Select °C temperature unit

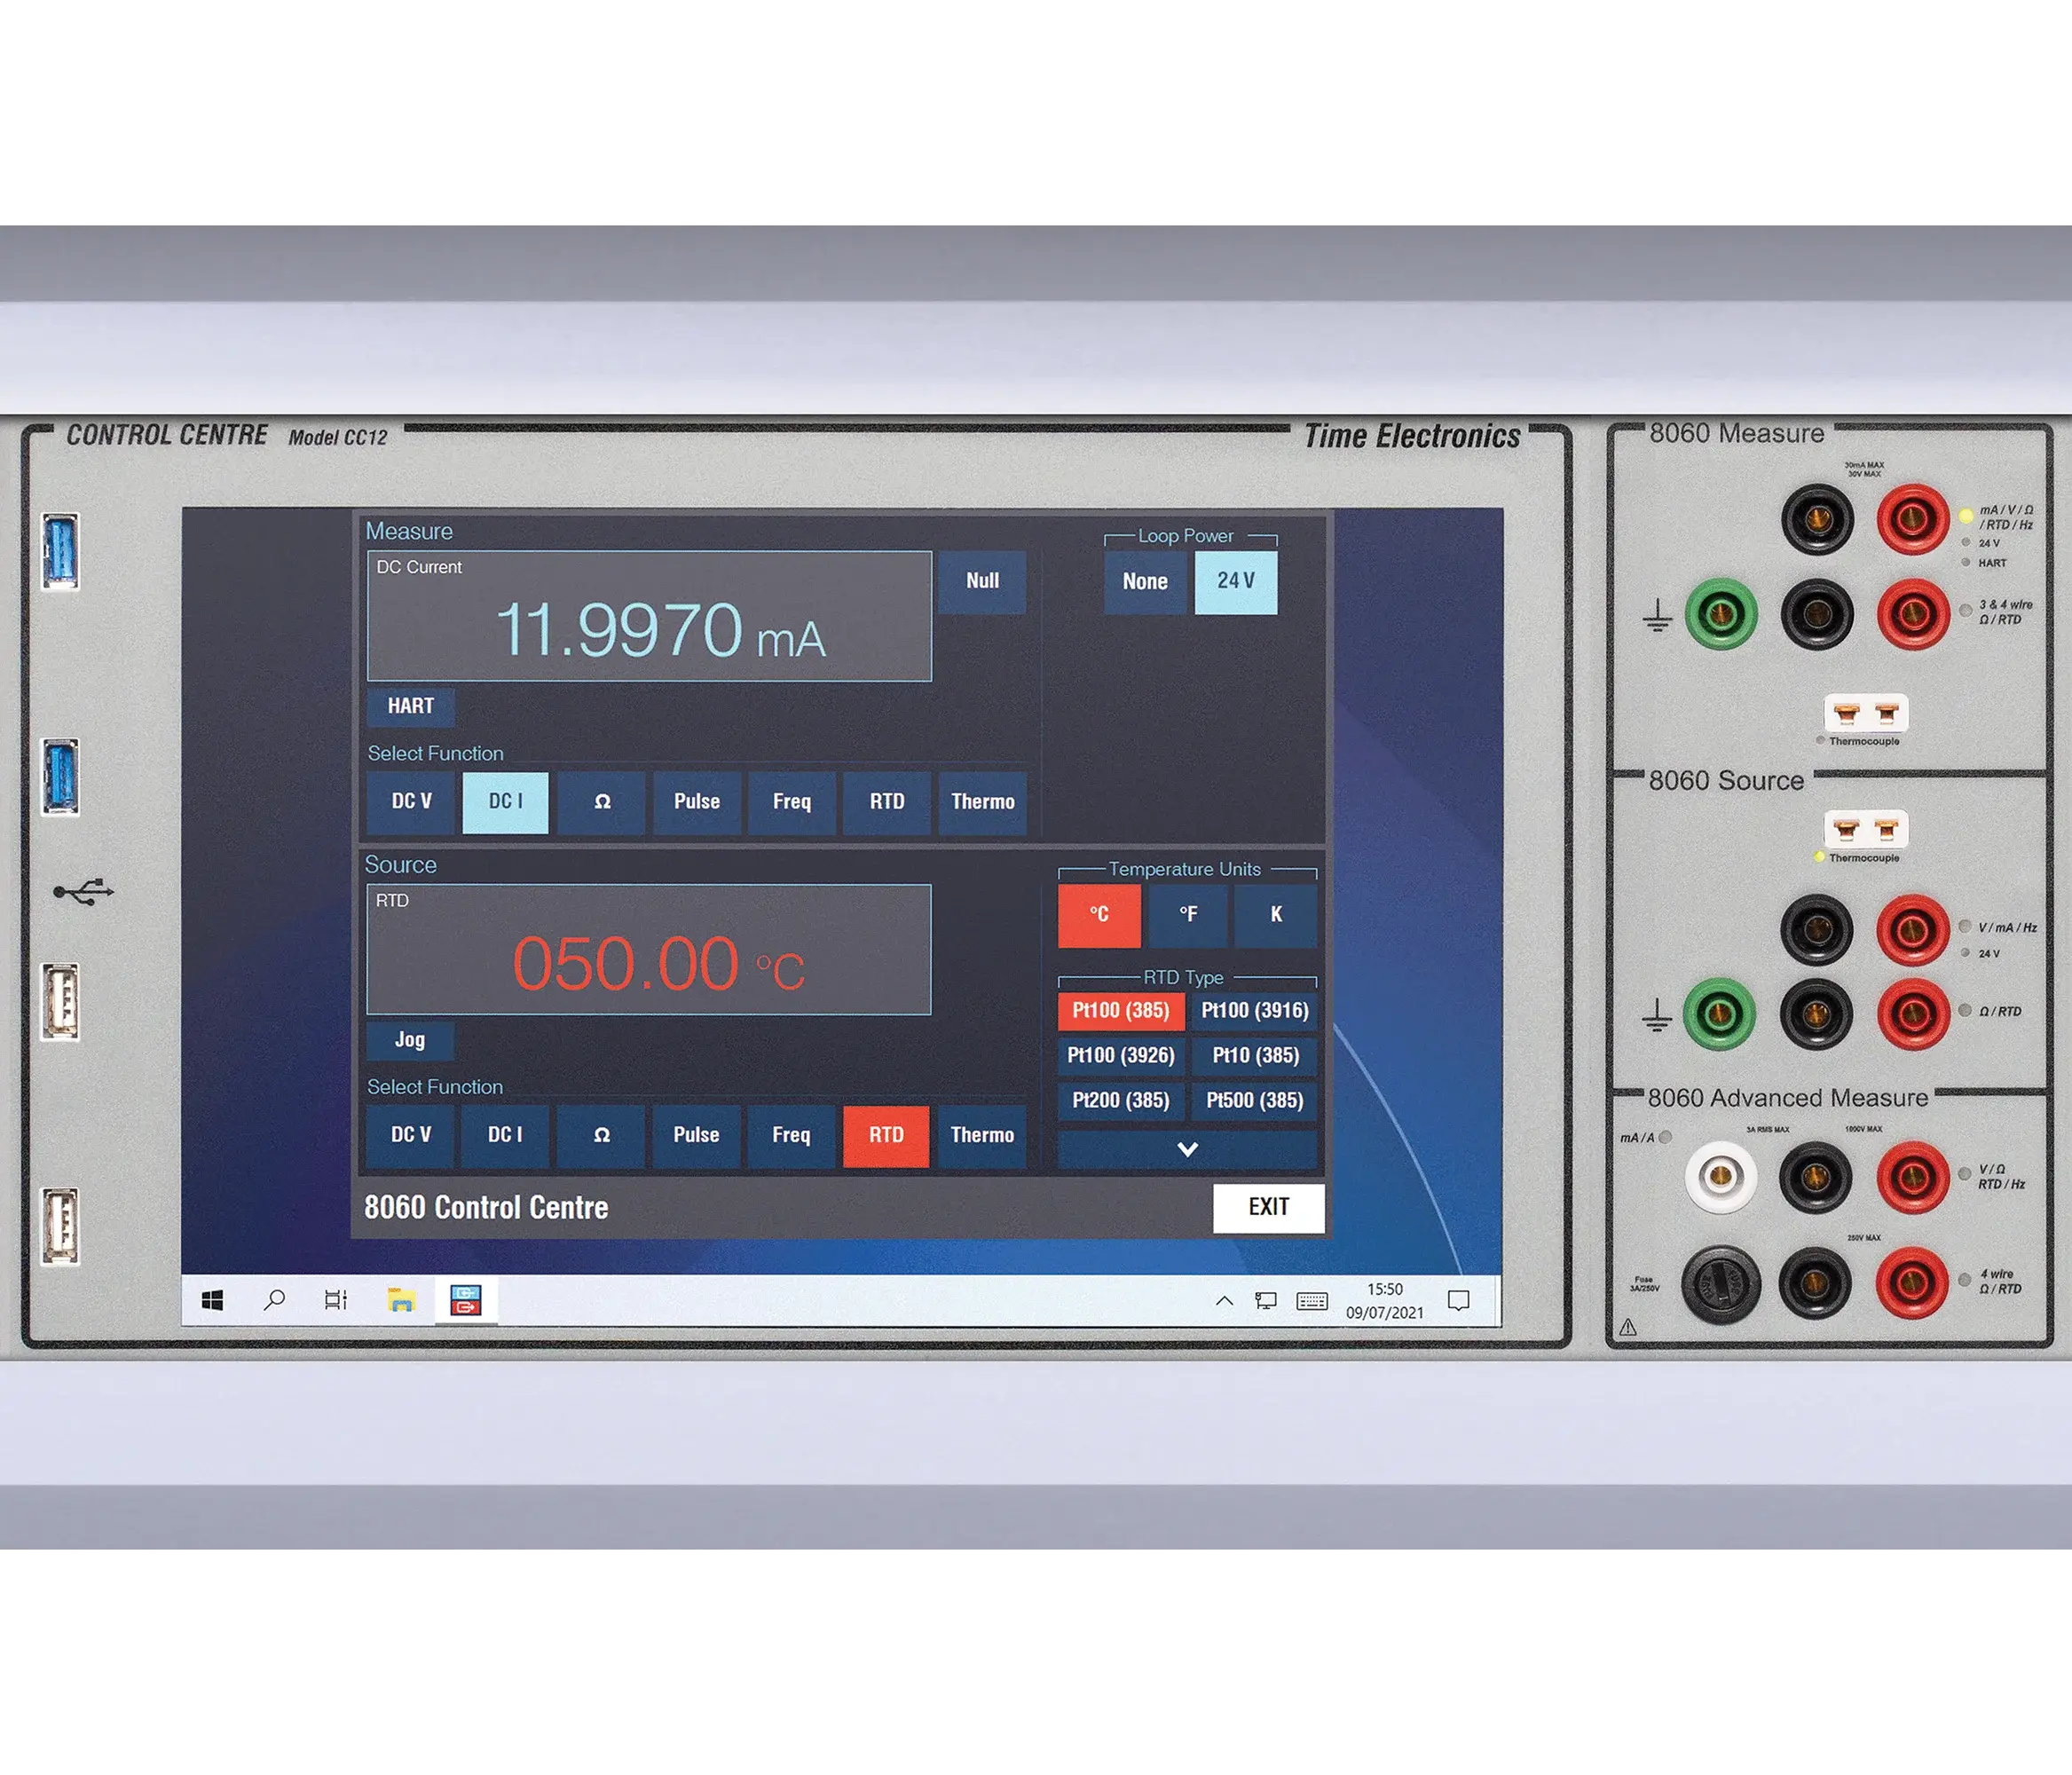(1099, 915)
